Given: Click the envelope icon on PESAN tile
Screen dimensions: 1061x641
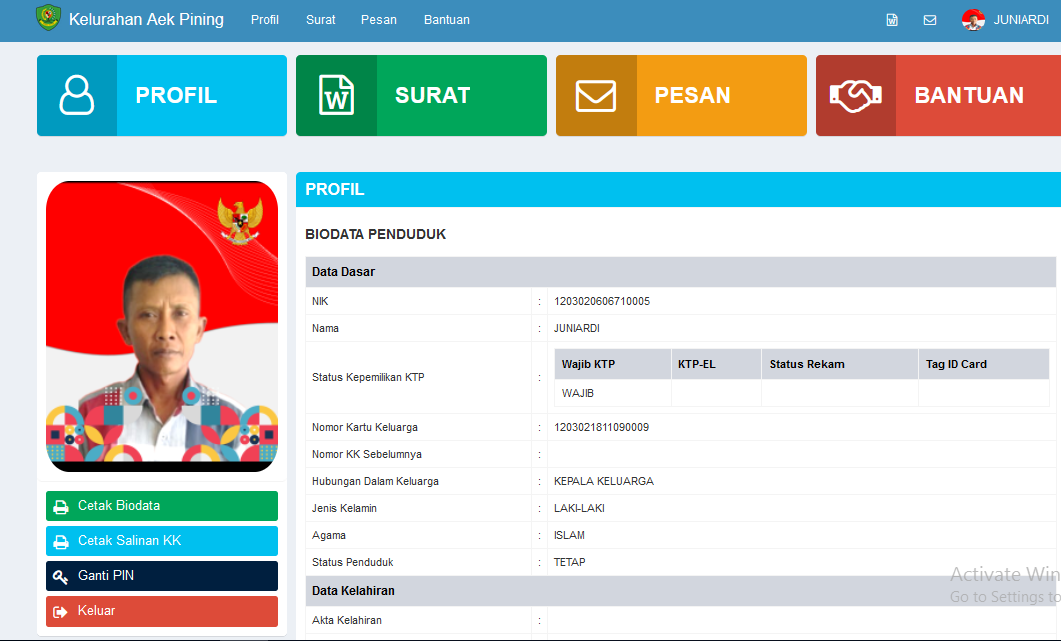Looking at the screenshot, I should coord(596,96).
